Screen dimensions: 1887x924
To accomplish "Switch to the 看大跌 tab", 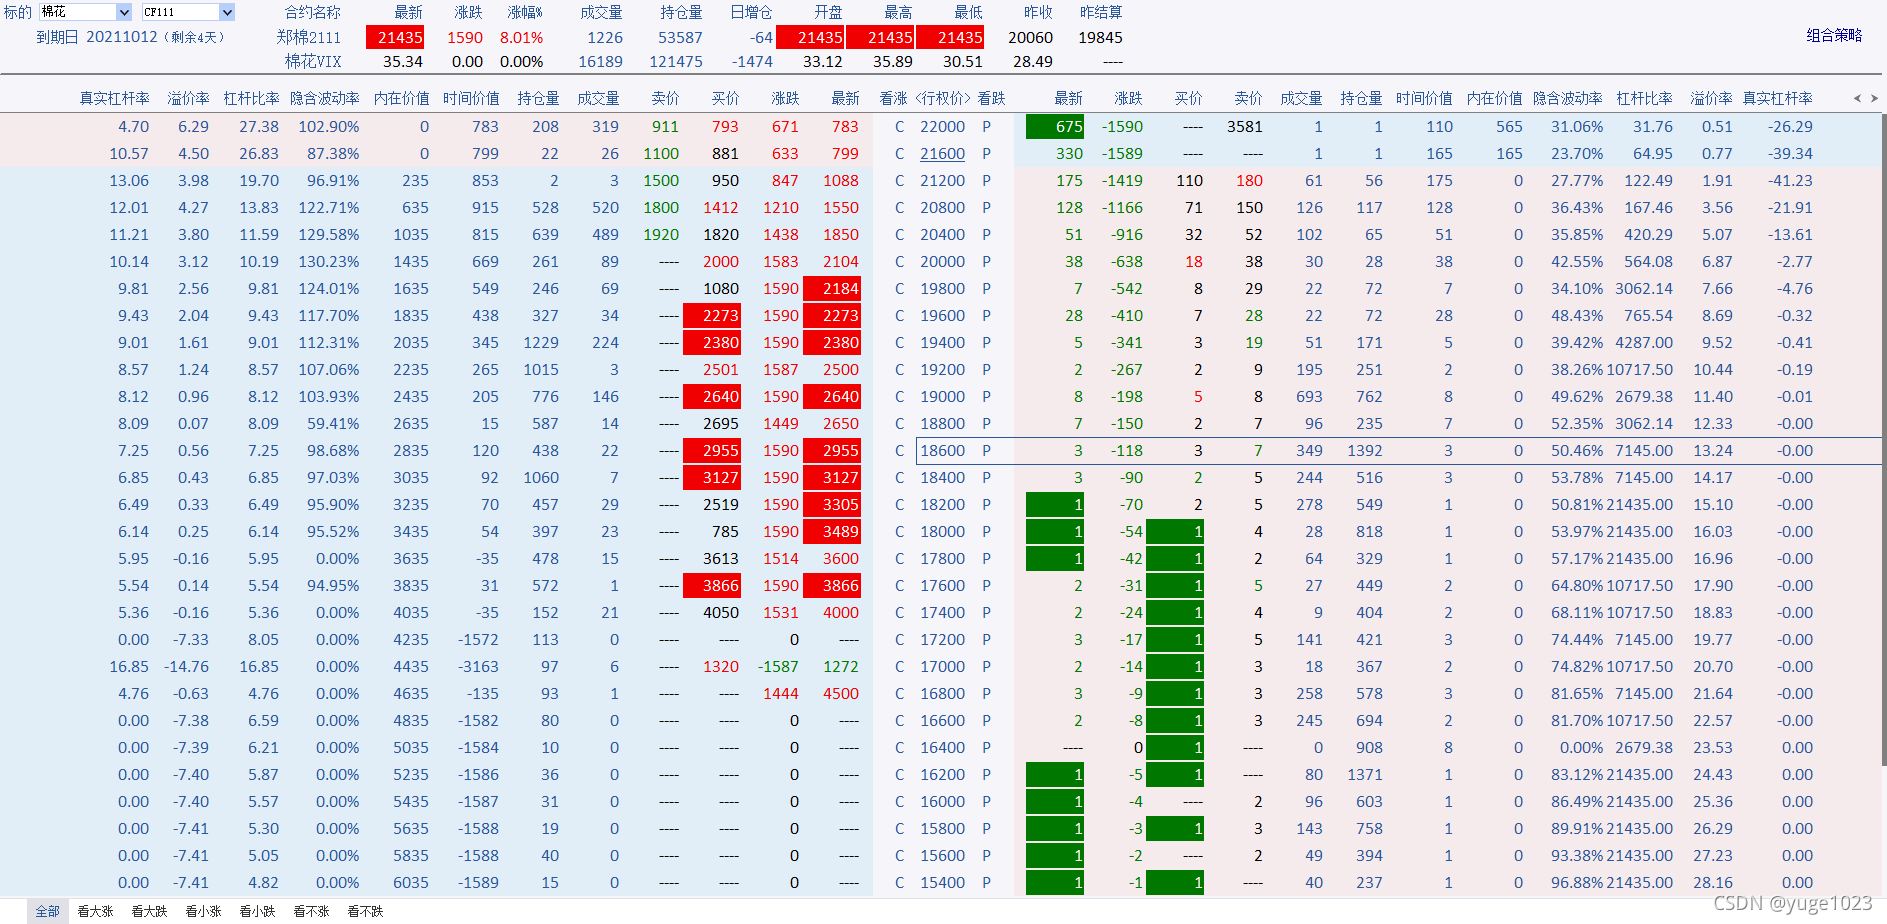I will pyautogui.click(x=149, y=911).
